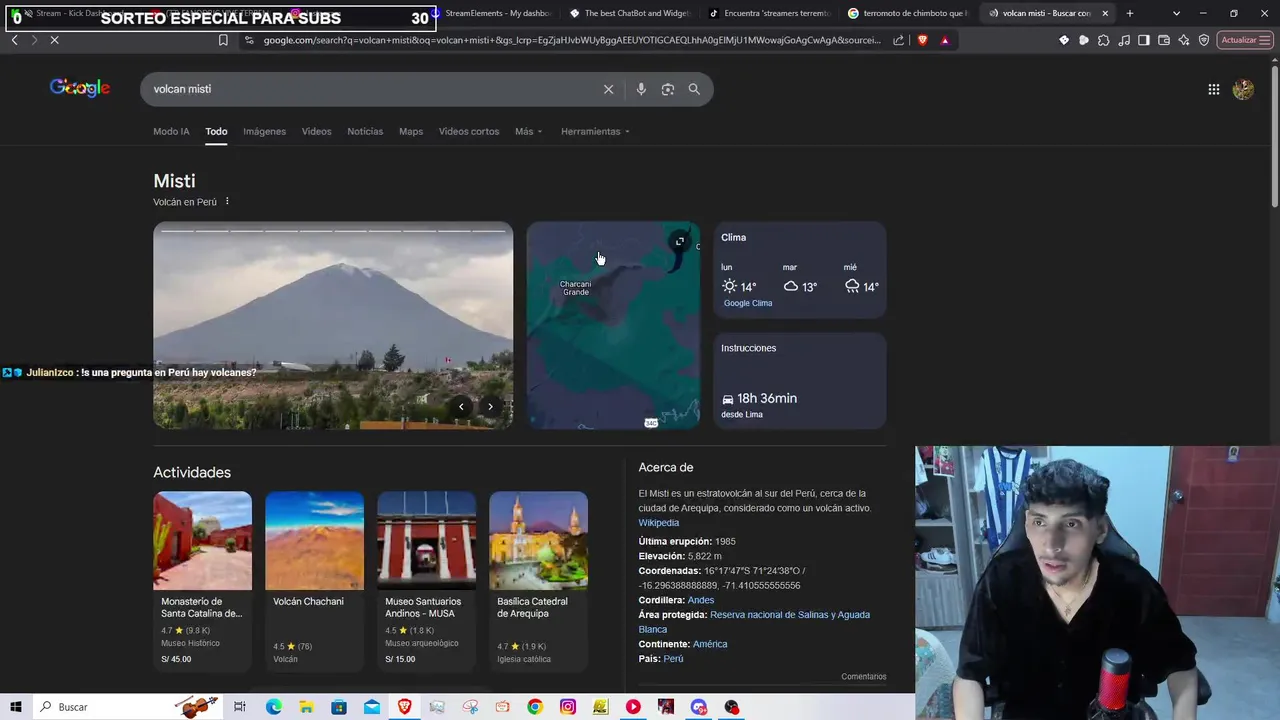Screen dimensions: 1280x720
Task: Open Google account profile avatar
Action: click(1243, 89)
